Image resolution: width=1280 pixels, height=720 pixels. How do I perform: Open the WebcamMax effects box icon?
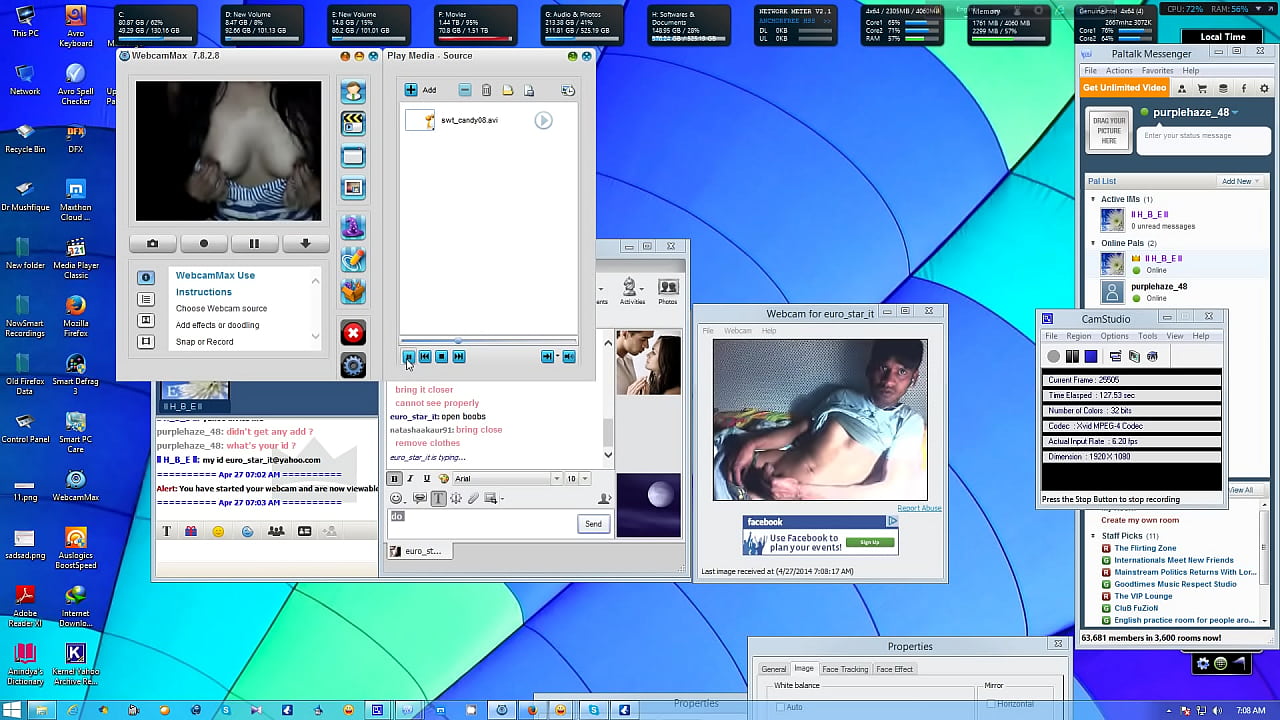353,292
